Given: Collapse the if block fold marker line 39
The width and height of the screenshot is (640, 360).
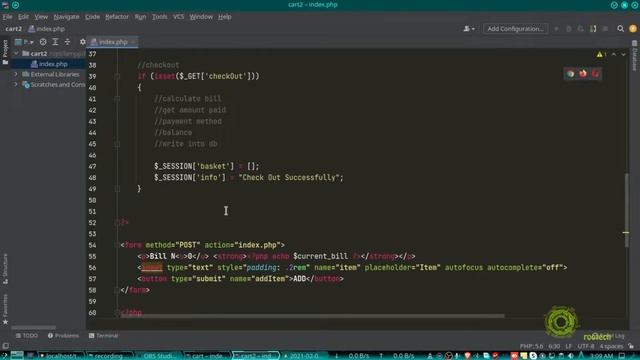Looking at the screenshot, I should pos(117,76).
